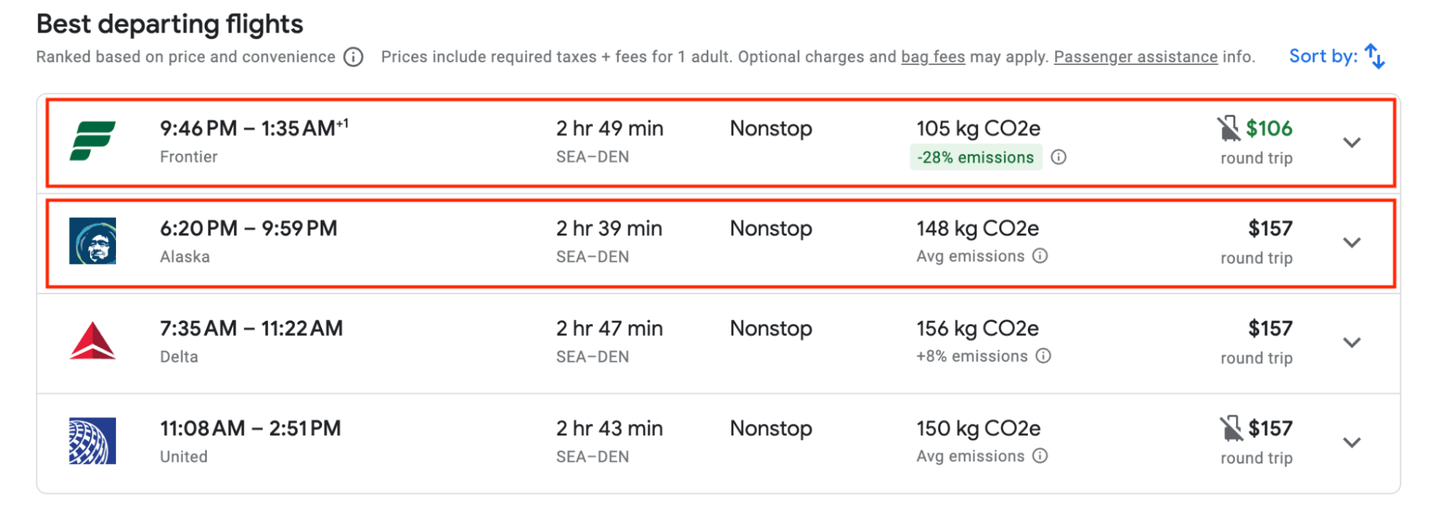Click info icon on United Avg emissions
The image size is (1440, 522).
(x=1040, y=457)
